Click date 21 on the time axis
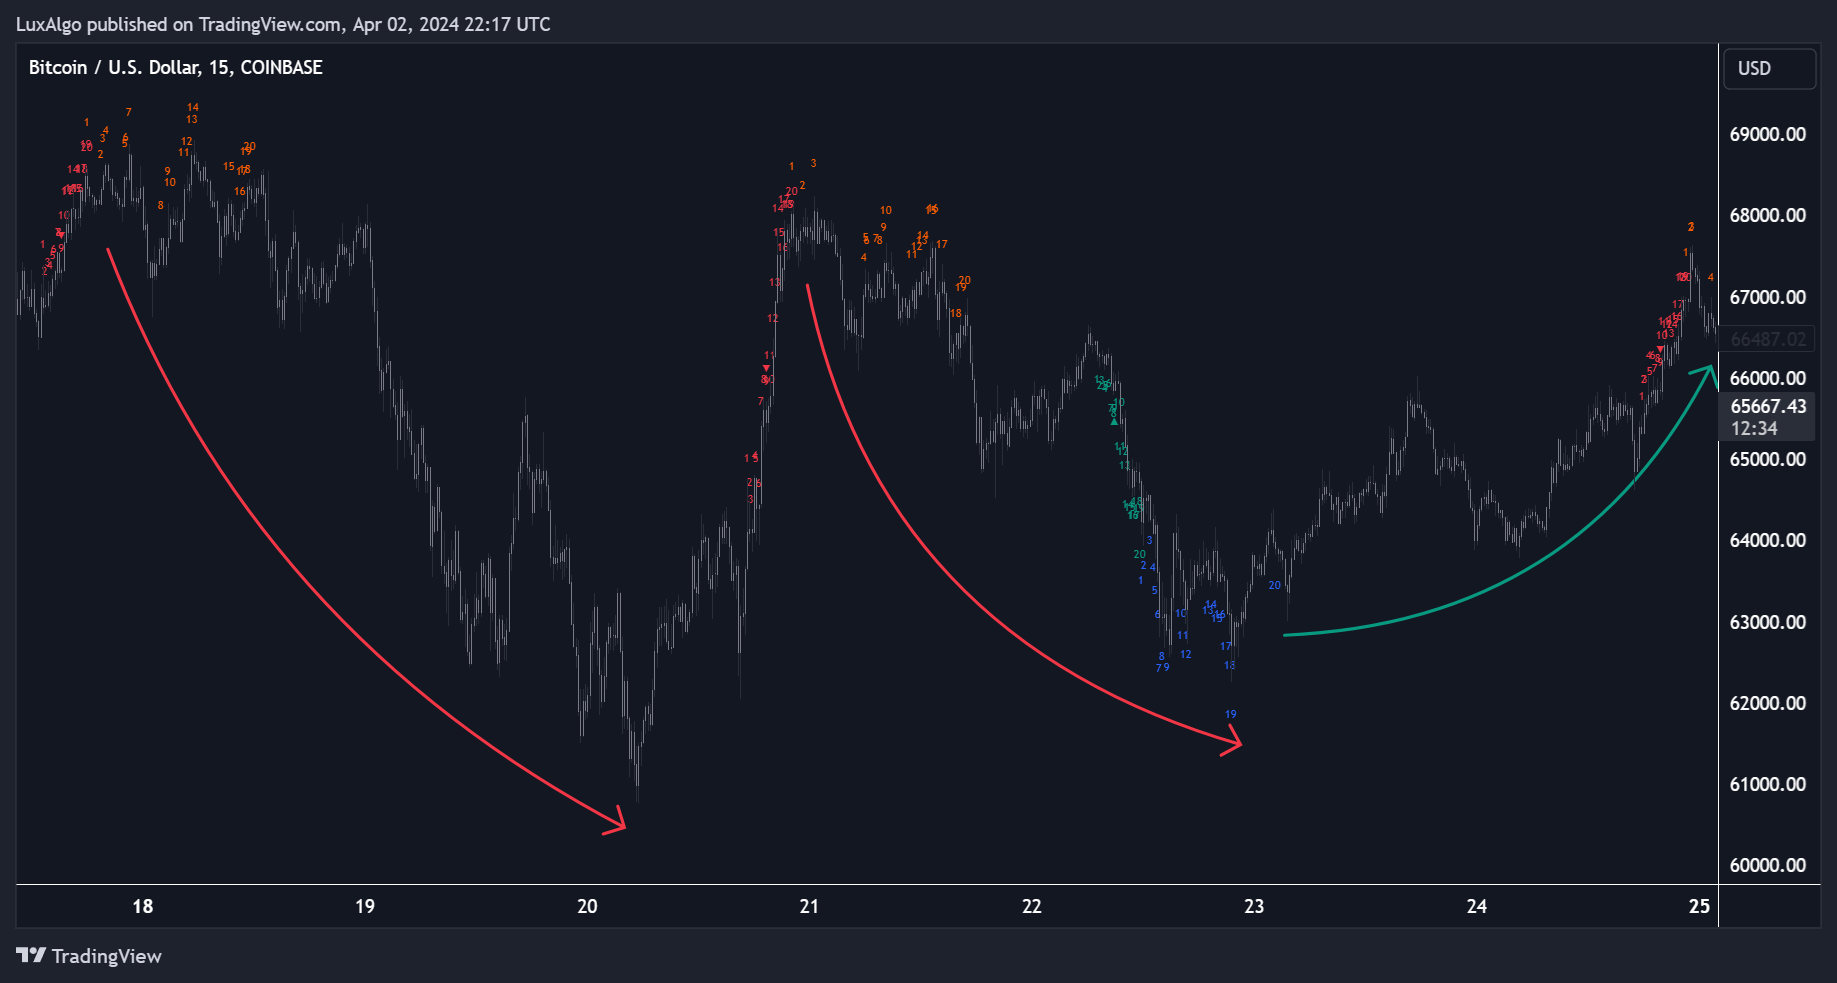The image size is (1837, 983). 809,906
